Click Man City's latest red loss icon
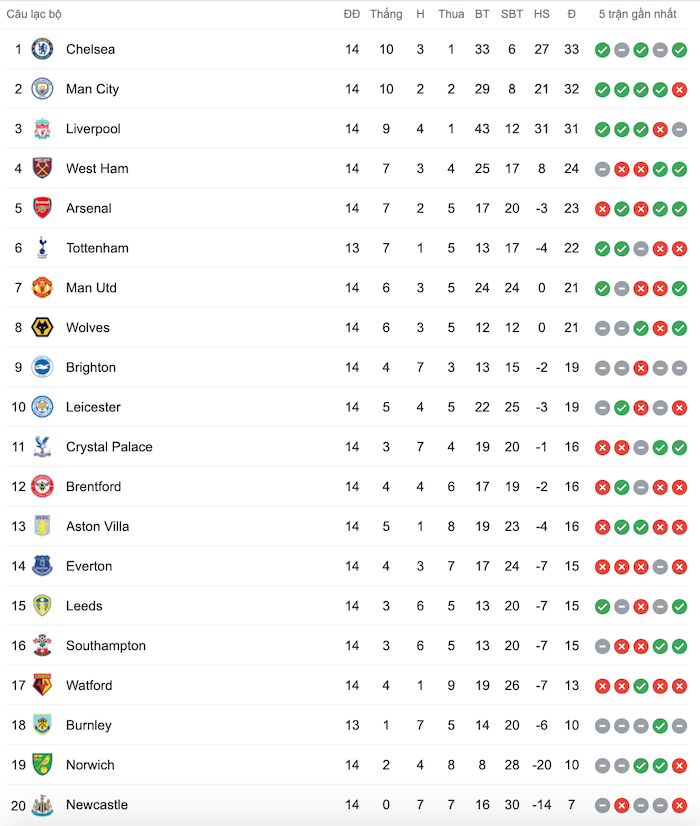Image resolution: width=700 pixels, height=826 pixels. 679,89
